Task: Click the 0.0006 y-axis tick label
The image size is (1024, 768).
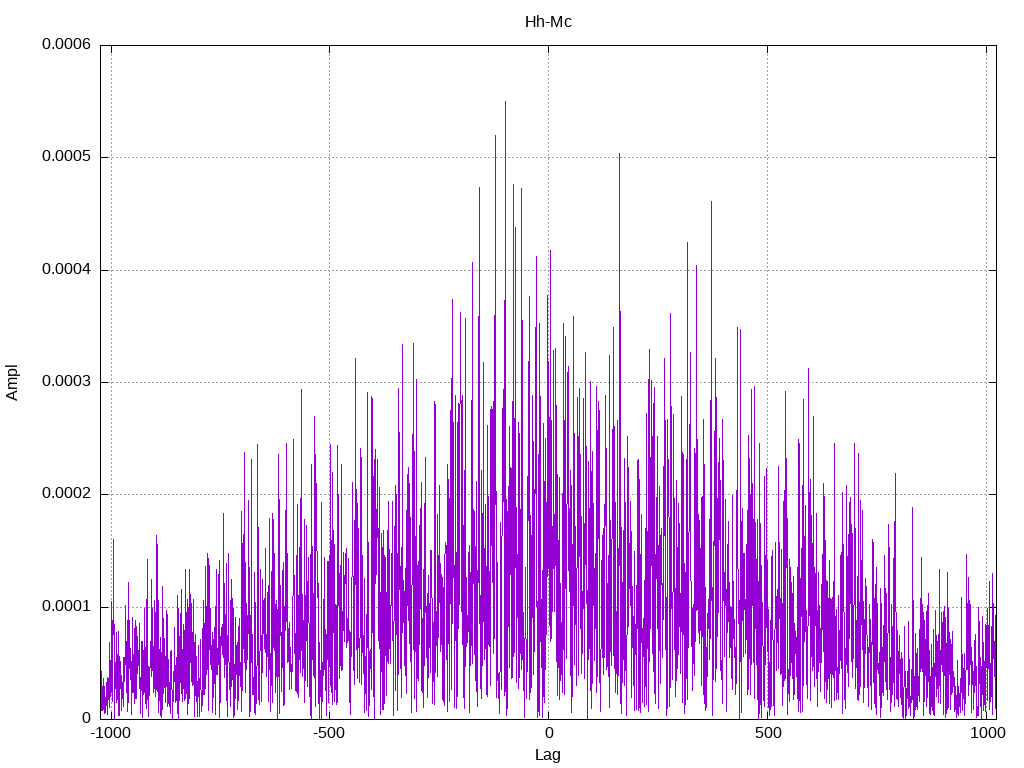Action: (66, 44)
